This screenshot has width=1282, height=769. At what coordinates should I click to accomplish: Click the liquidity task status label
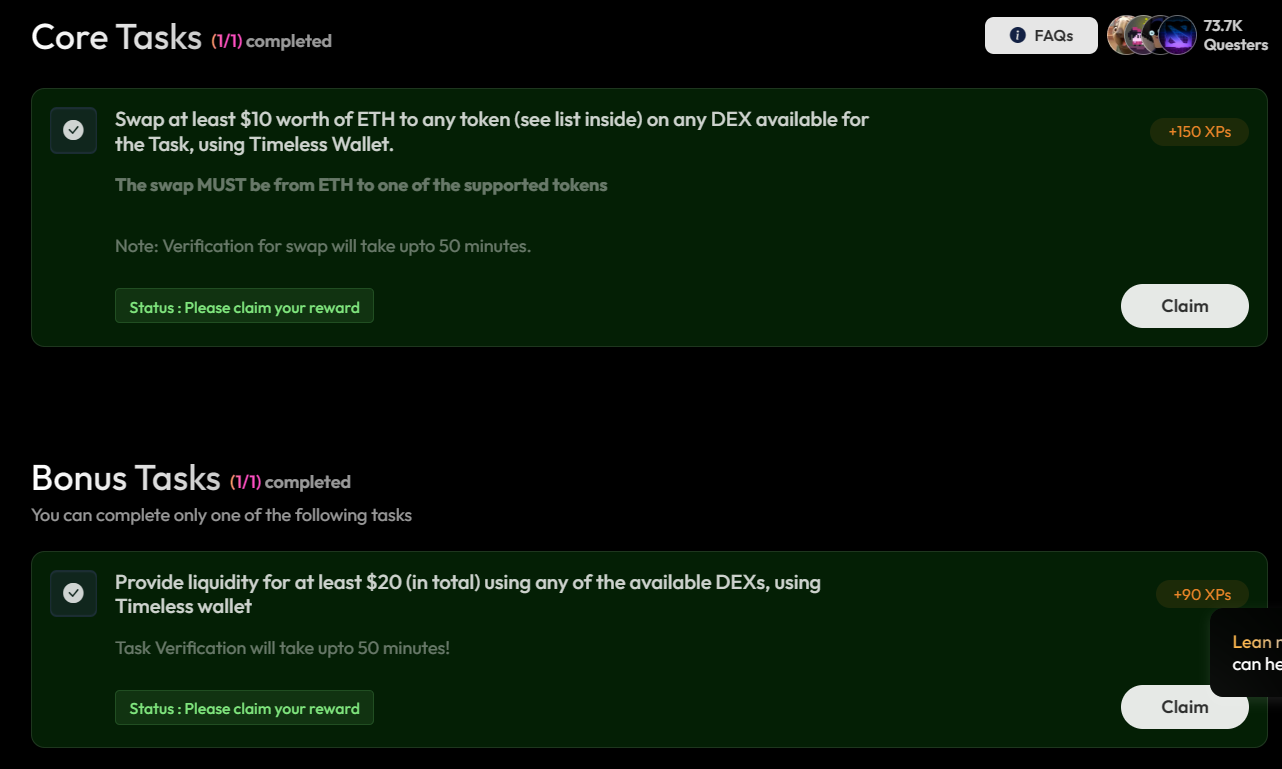pyautogui.click(x=244, y=708)
